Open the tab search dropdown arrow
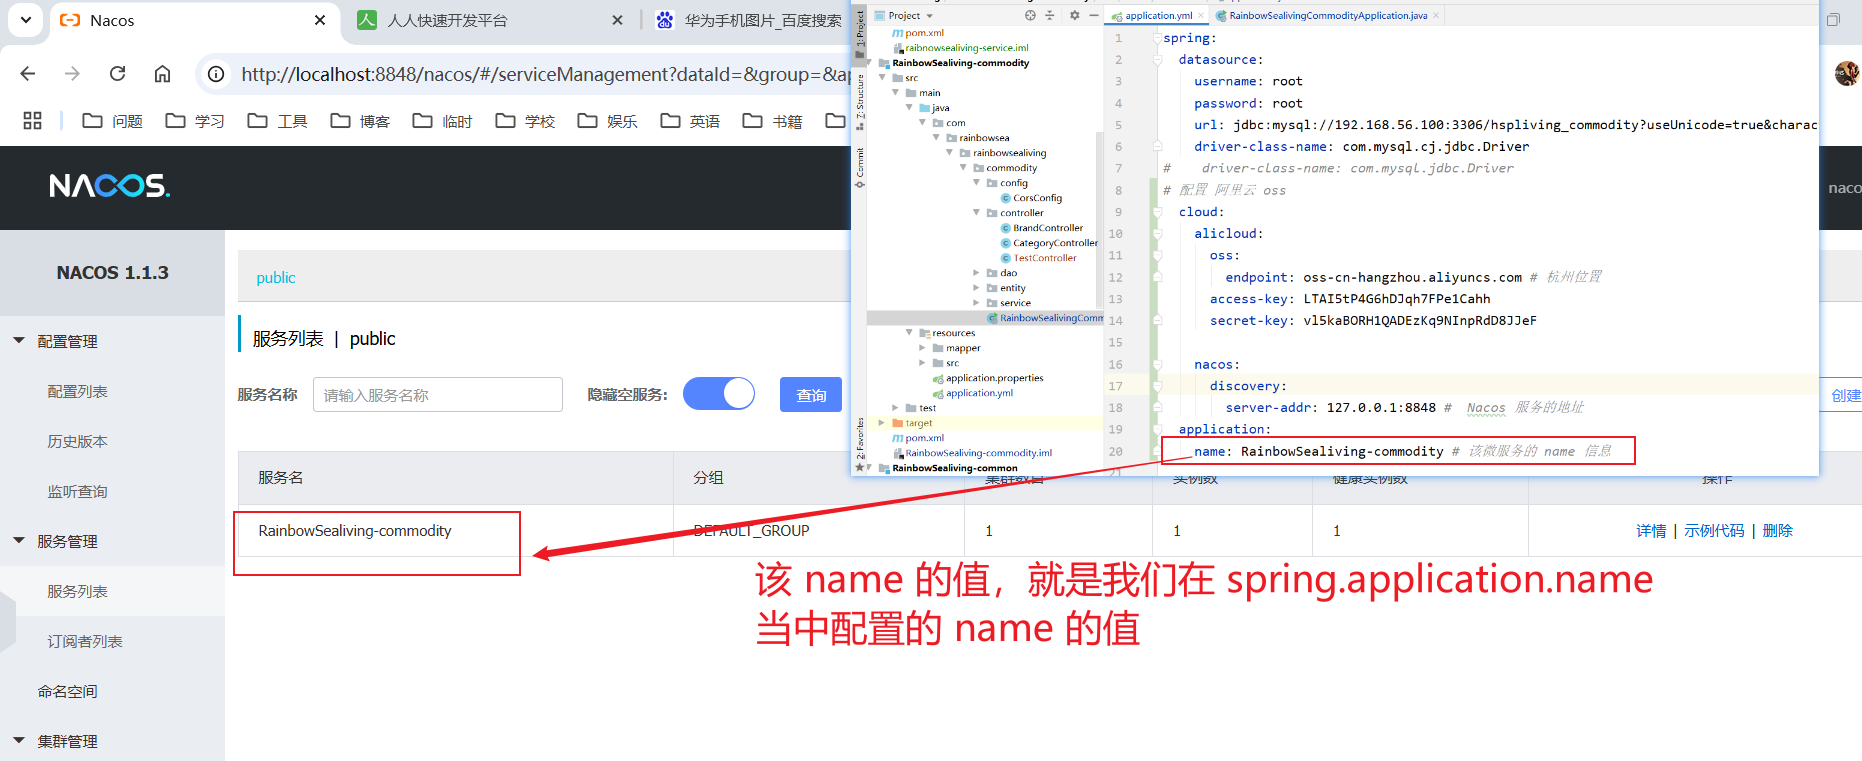Viewport: 1862px width, 761px height. (25, 19)
